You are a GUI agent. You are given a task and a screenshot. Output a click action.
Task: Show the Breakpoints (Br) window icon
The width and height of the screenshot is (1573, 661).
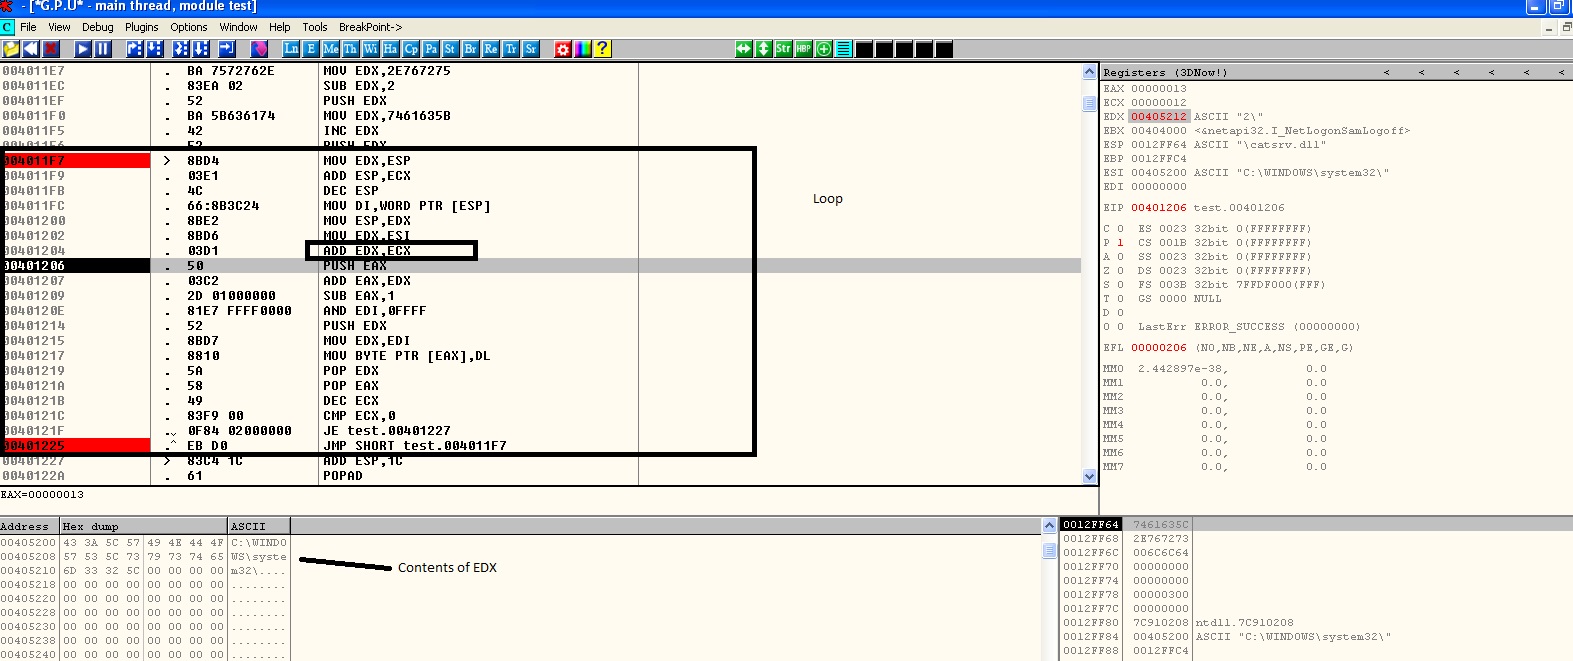pos(470,49)
